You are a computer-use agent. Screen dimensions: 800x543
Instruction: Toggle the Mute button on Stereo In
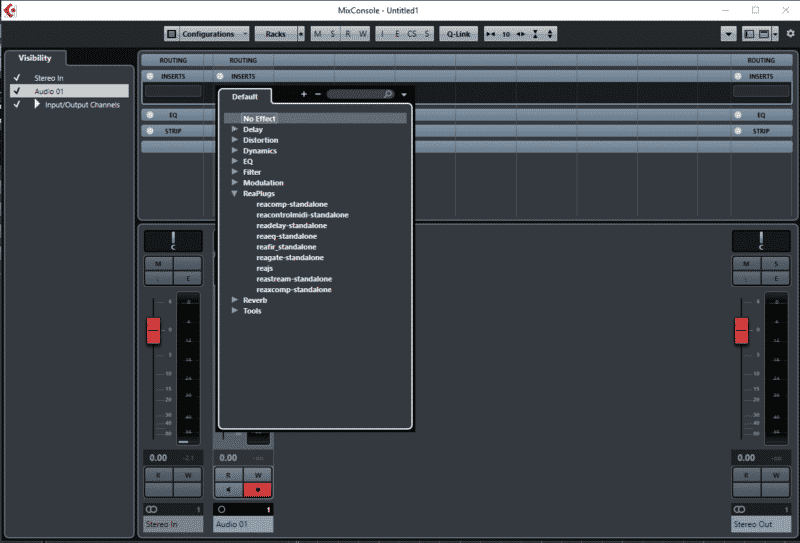tap(158, 263)
